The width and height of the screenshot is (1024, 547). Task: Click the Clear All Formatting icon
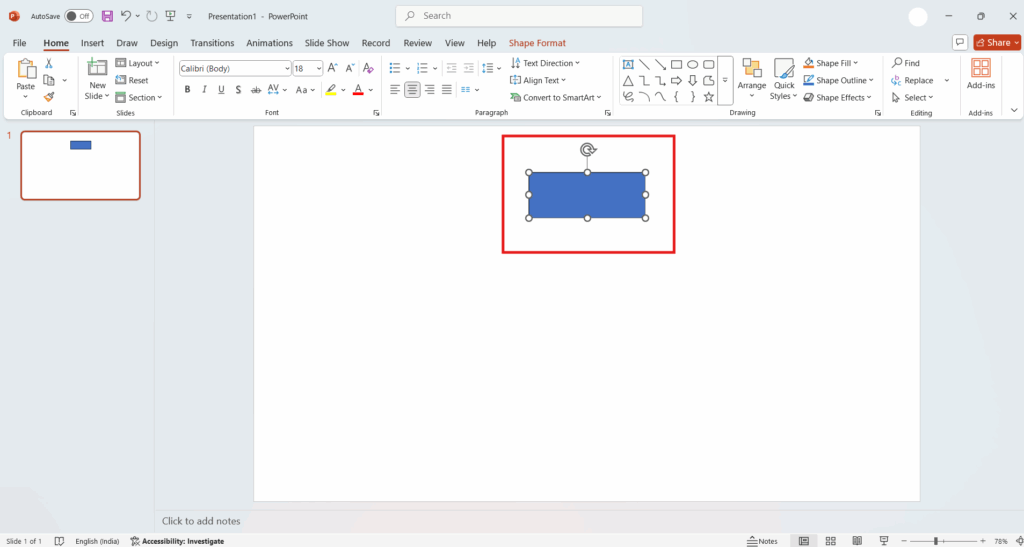coord(368,68)
